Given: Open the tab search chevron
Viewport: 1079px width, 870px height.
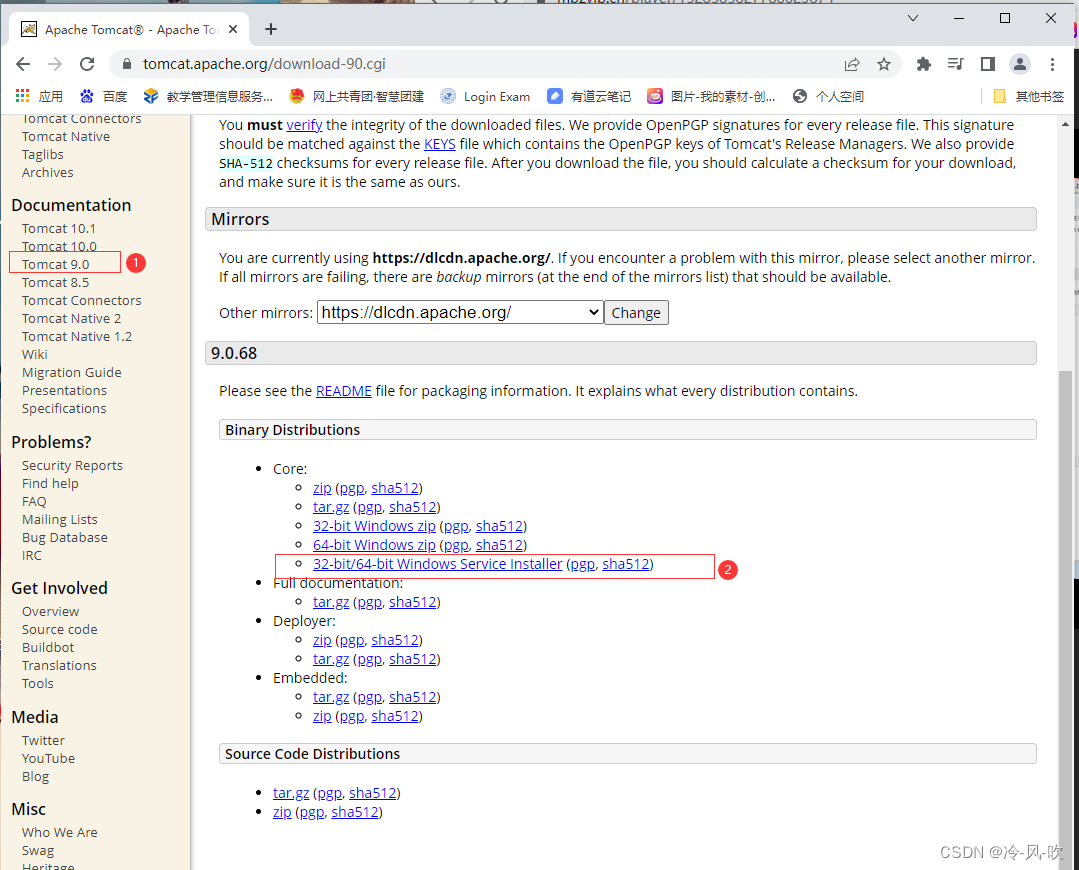Looking at the screenshot, I should tap(913, 18).
